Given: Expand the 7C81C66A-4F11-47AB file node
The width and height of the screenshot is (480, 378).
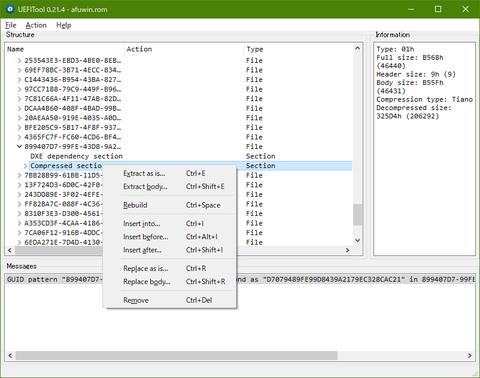Looking at the screenshot, I should (19, 99).
